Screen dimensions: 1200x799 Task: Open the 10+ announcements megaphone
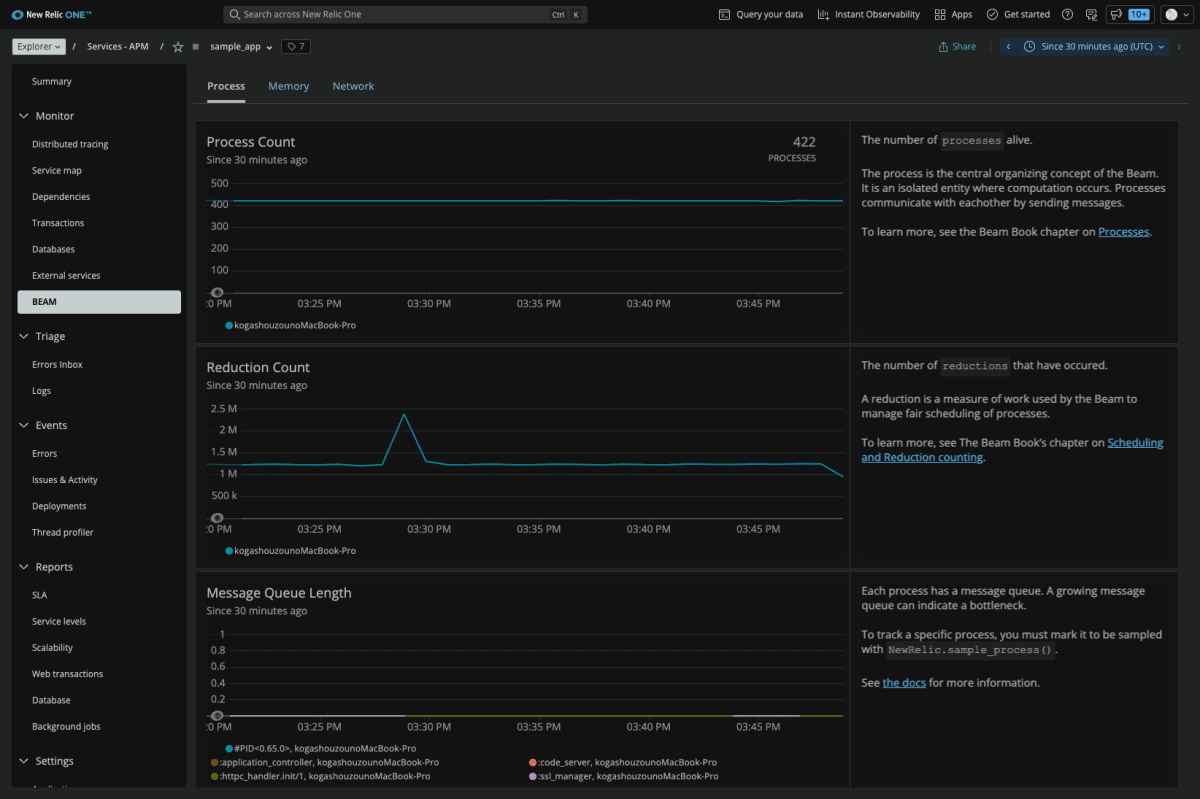tap(1129, 15)
